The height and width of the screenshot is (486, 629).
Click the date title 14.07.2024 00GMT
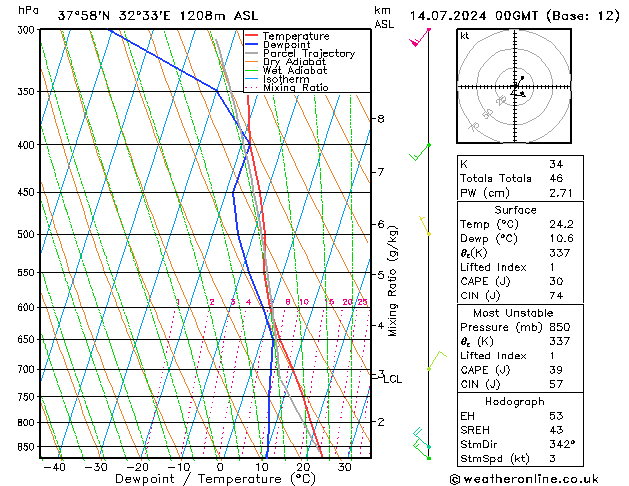coord(512,16)
